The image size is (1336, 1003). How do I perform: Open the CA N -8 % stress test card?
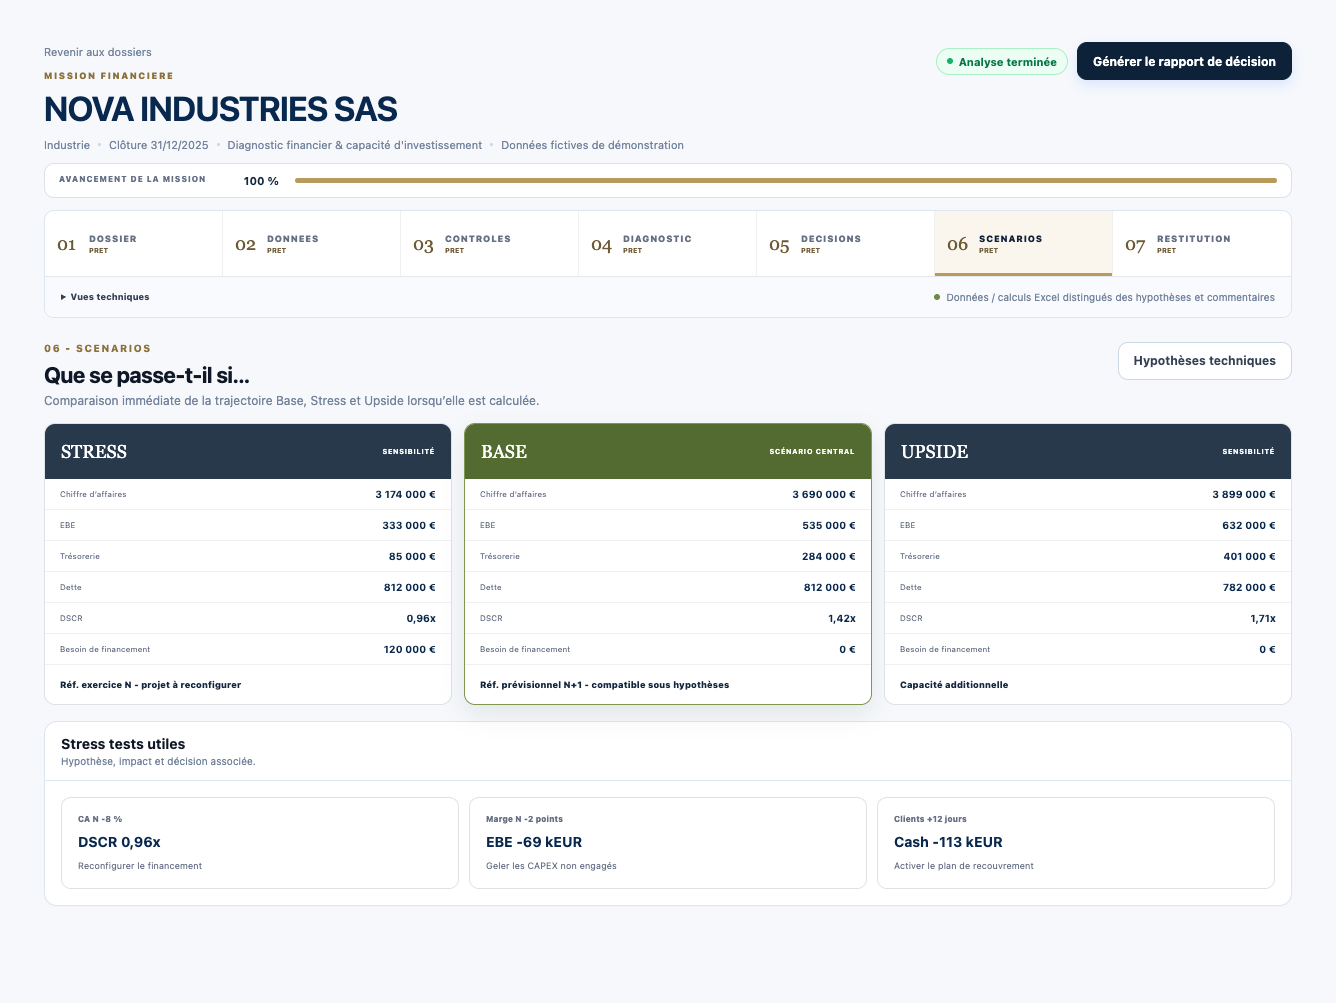(260, 843)
